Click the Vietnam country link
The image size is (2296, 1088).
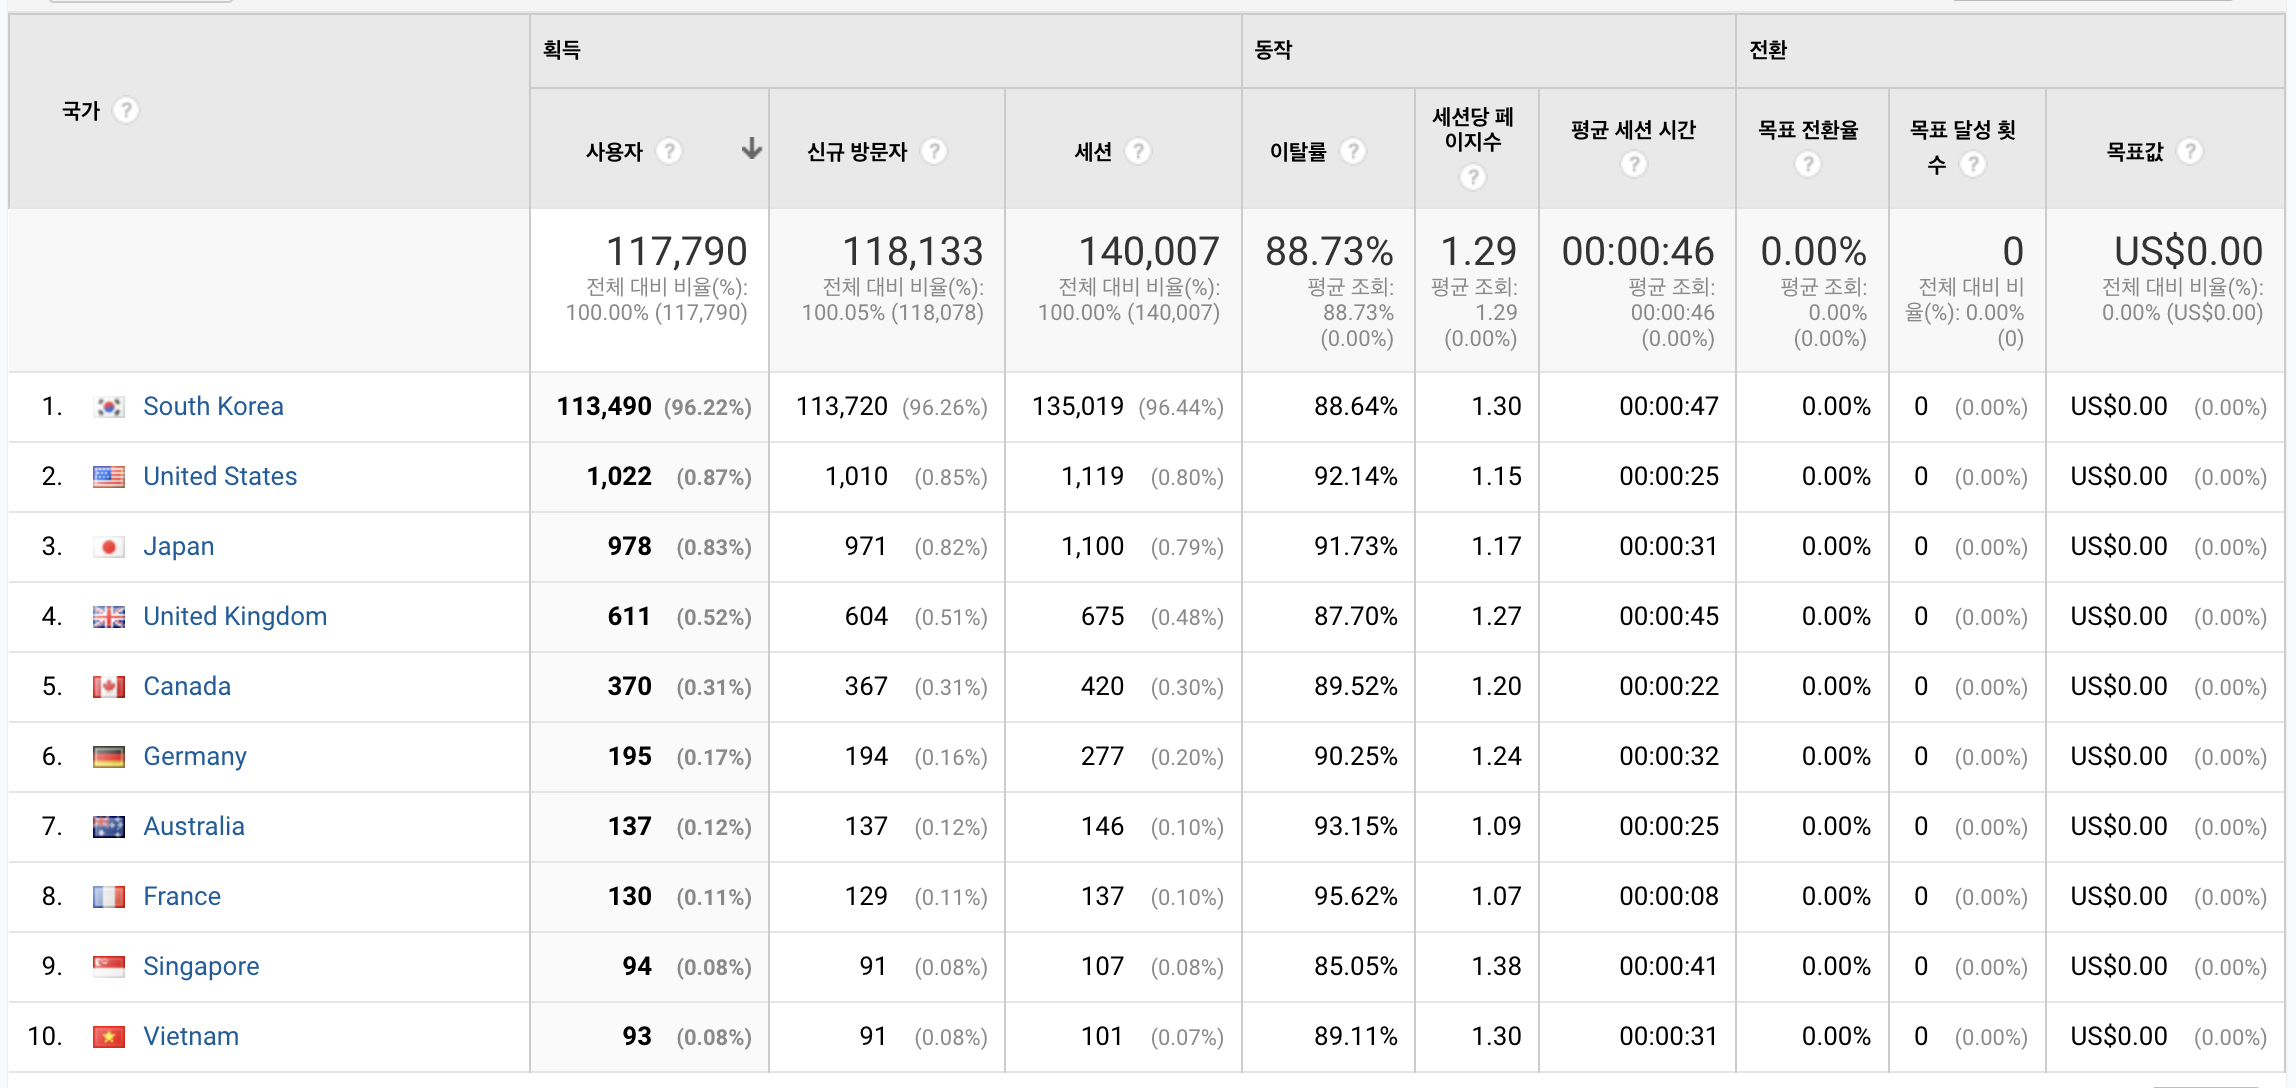191,1037
